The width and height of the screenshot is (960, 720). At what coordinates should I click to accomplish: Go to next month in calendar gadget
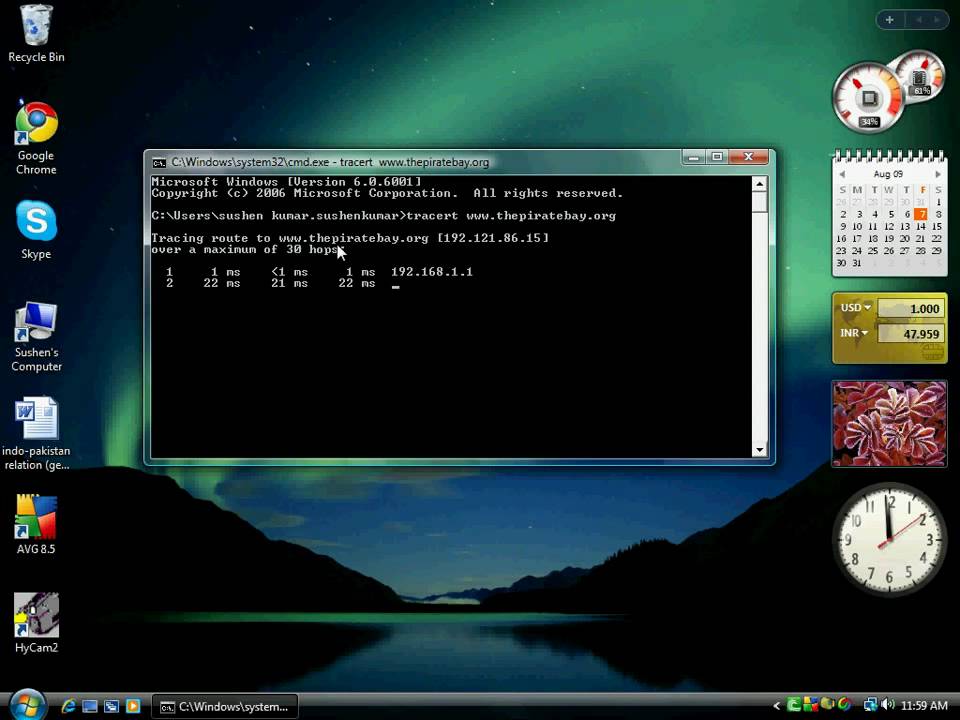tap(937, 174)
